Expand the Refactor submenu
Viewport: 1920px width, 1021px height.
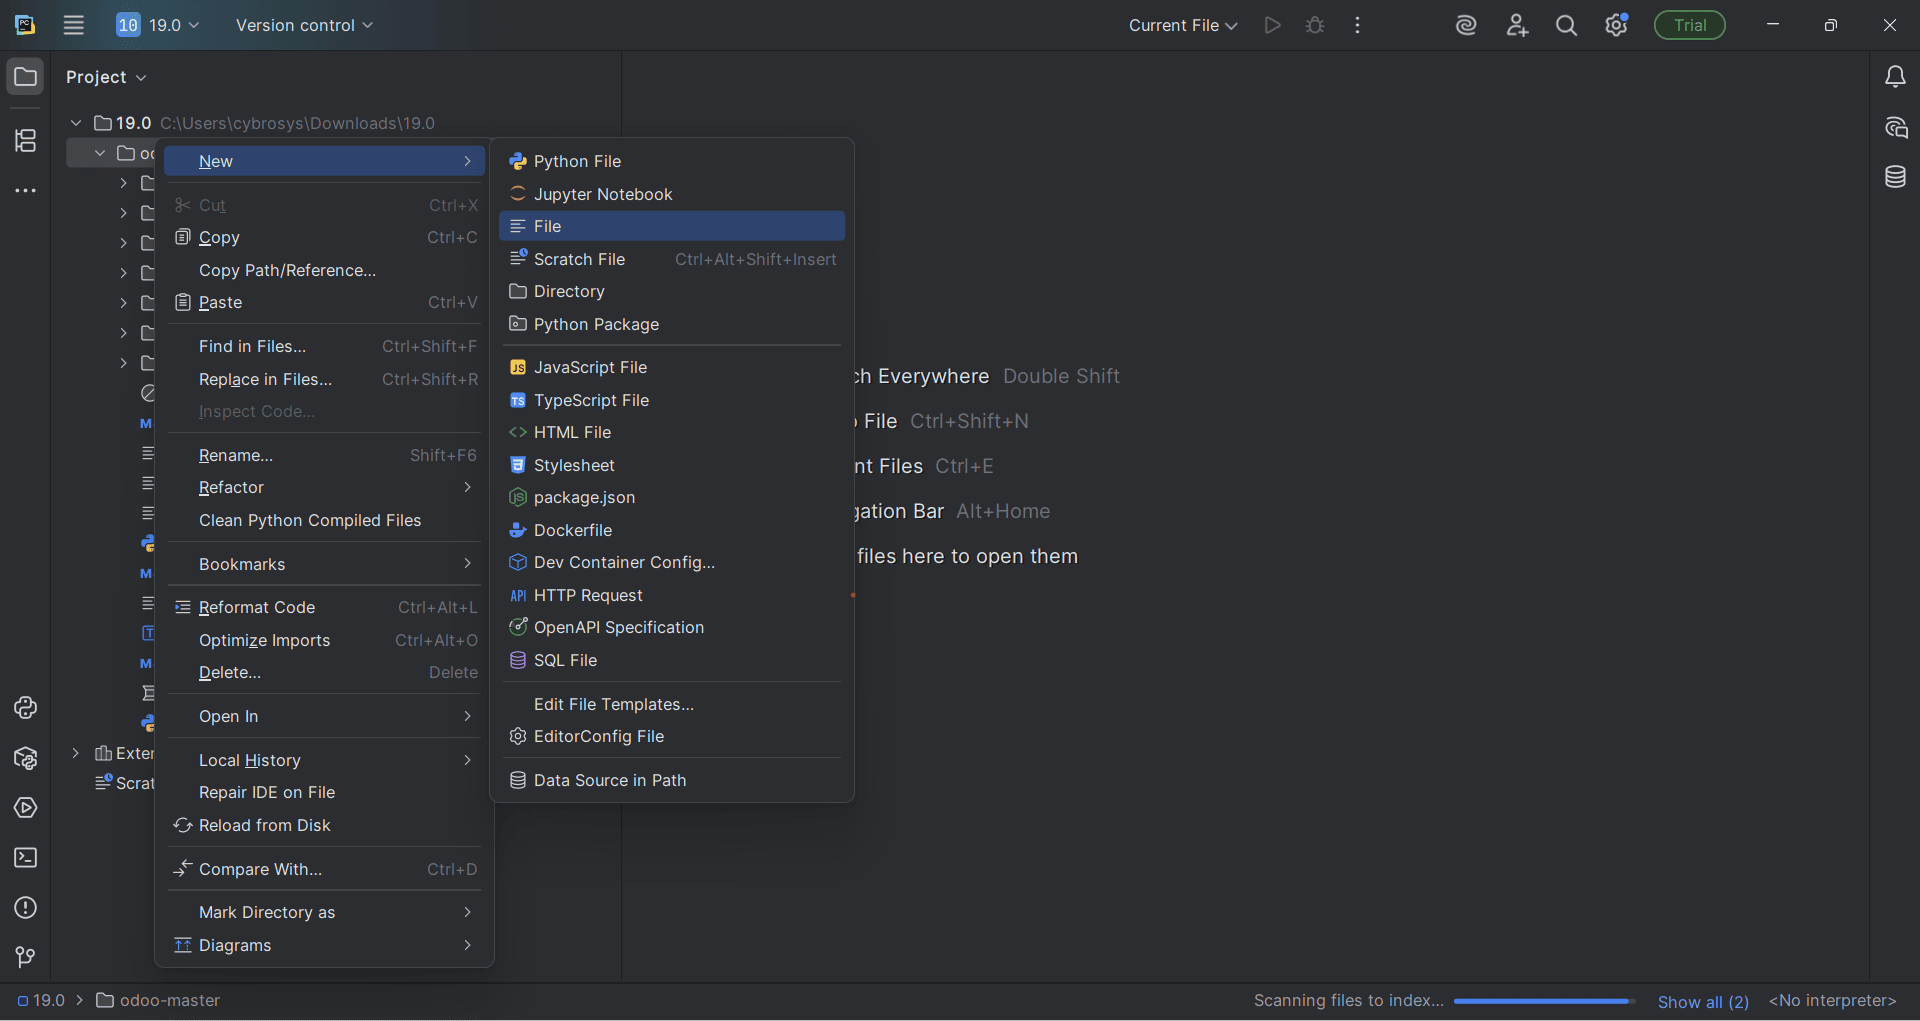(324, 487)
